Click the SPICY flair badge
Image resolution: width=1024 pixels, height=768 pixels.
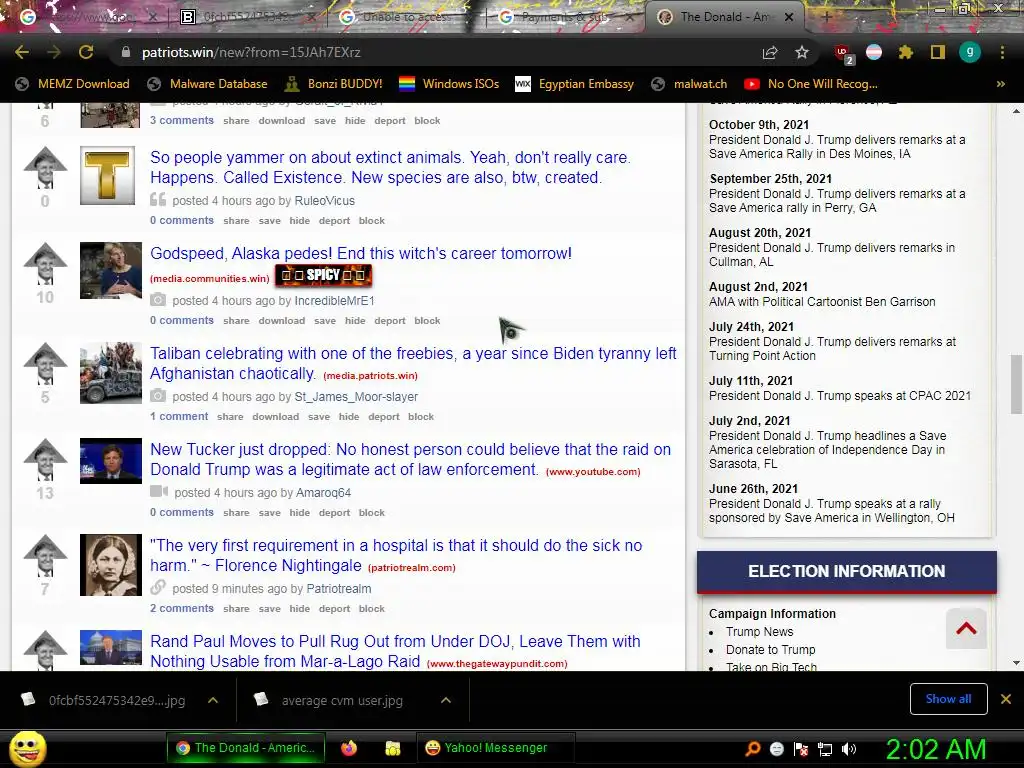323,276
